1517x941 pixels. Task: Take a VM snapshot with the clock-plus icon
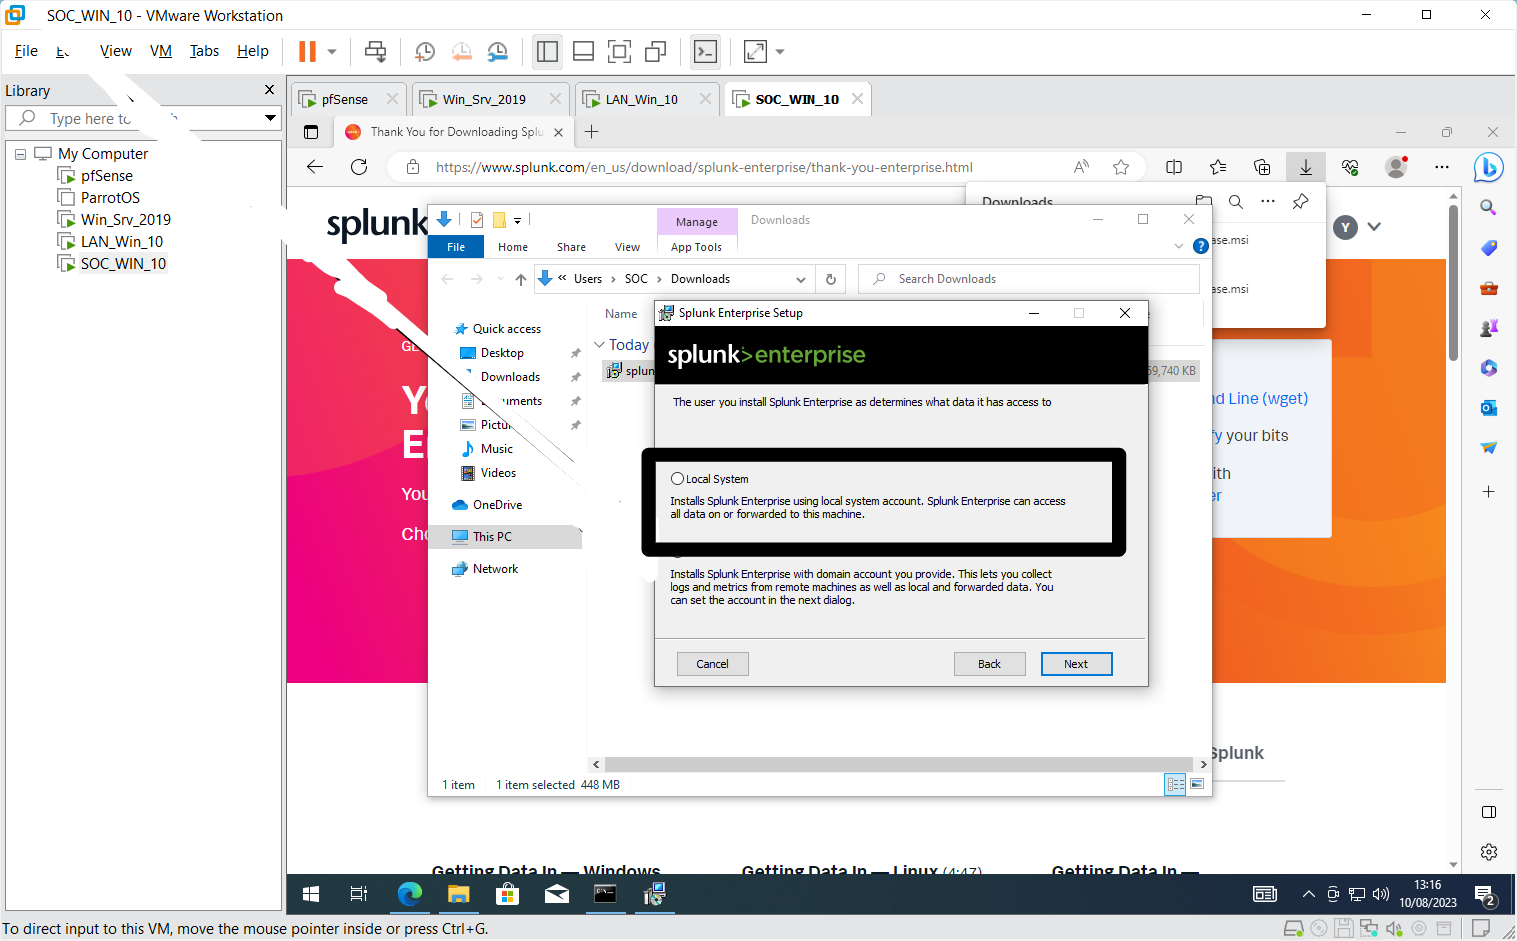tap(425, 52)
